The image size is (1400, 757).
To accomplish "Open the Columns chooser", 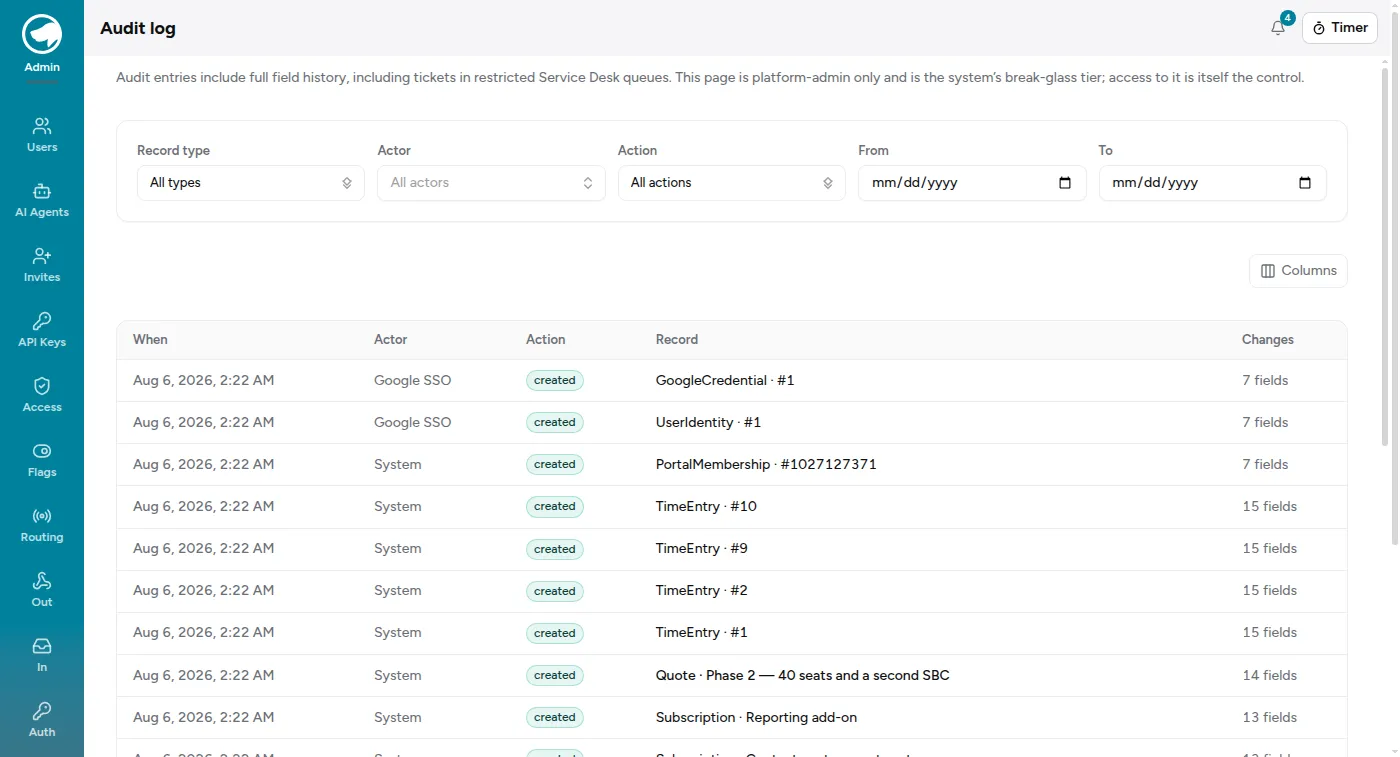I will [1298, 271].
